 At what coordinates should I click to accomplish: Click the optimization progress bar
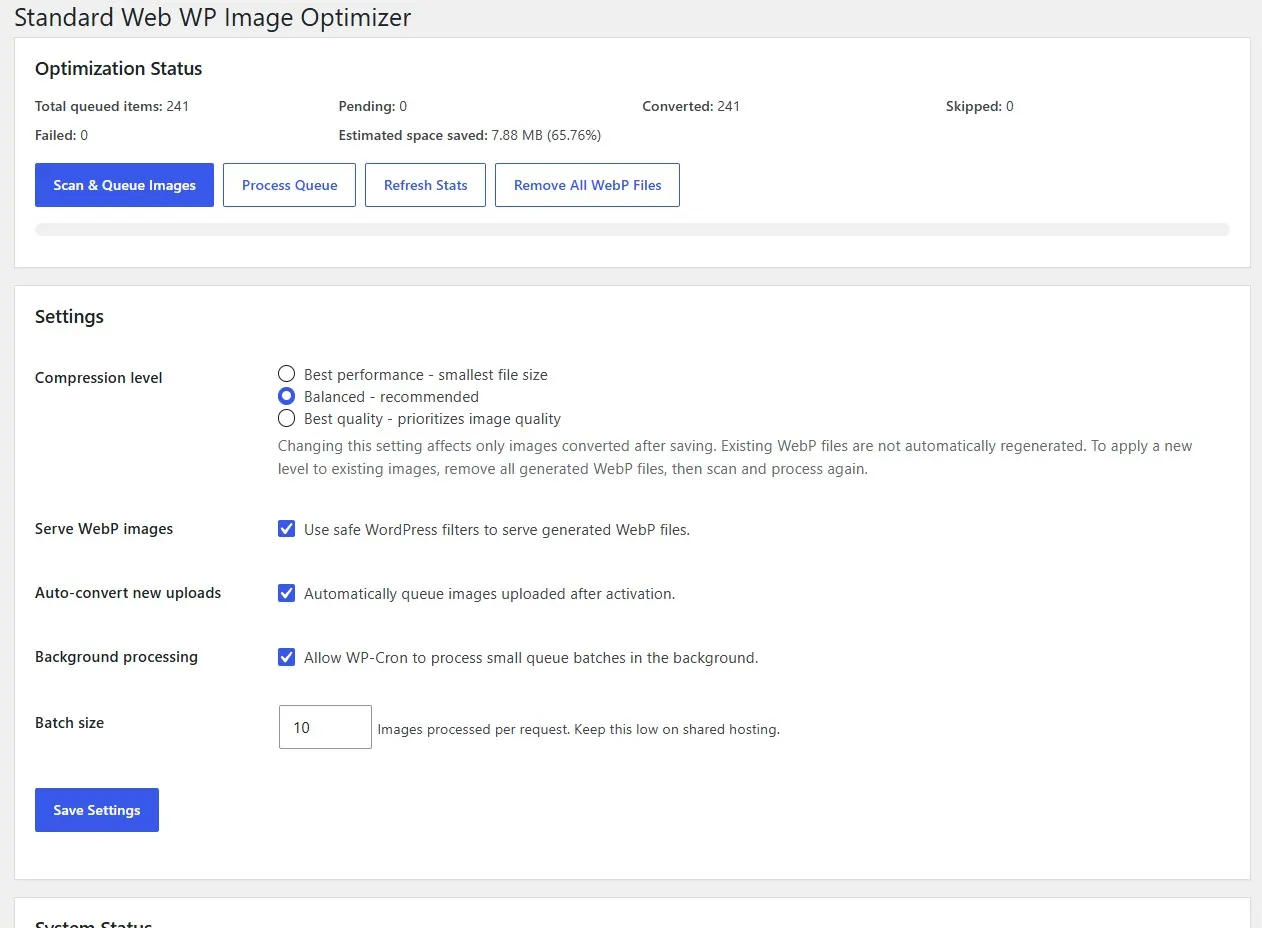(x=632, y=230)
